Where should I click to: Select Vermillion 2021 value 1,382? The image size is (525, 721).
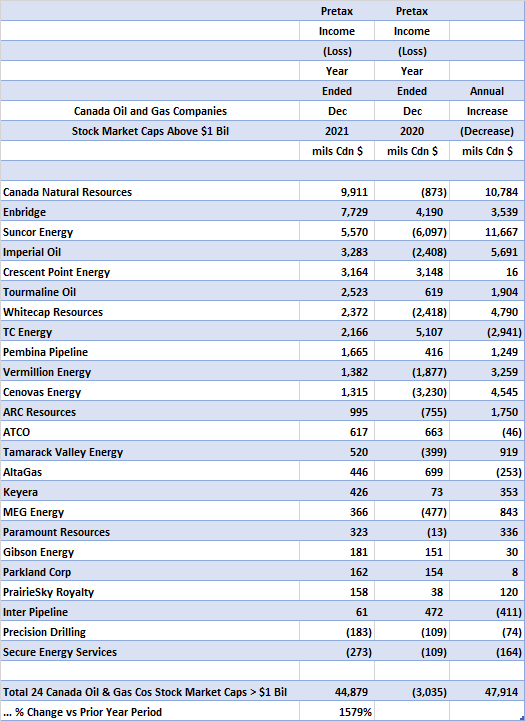coord(354,372)
